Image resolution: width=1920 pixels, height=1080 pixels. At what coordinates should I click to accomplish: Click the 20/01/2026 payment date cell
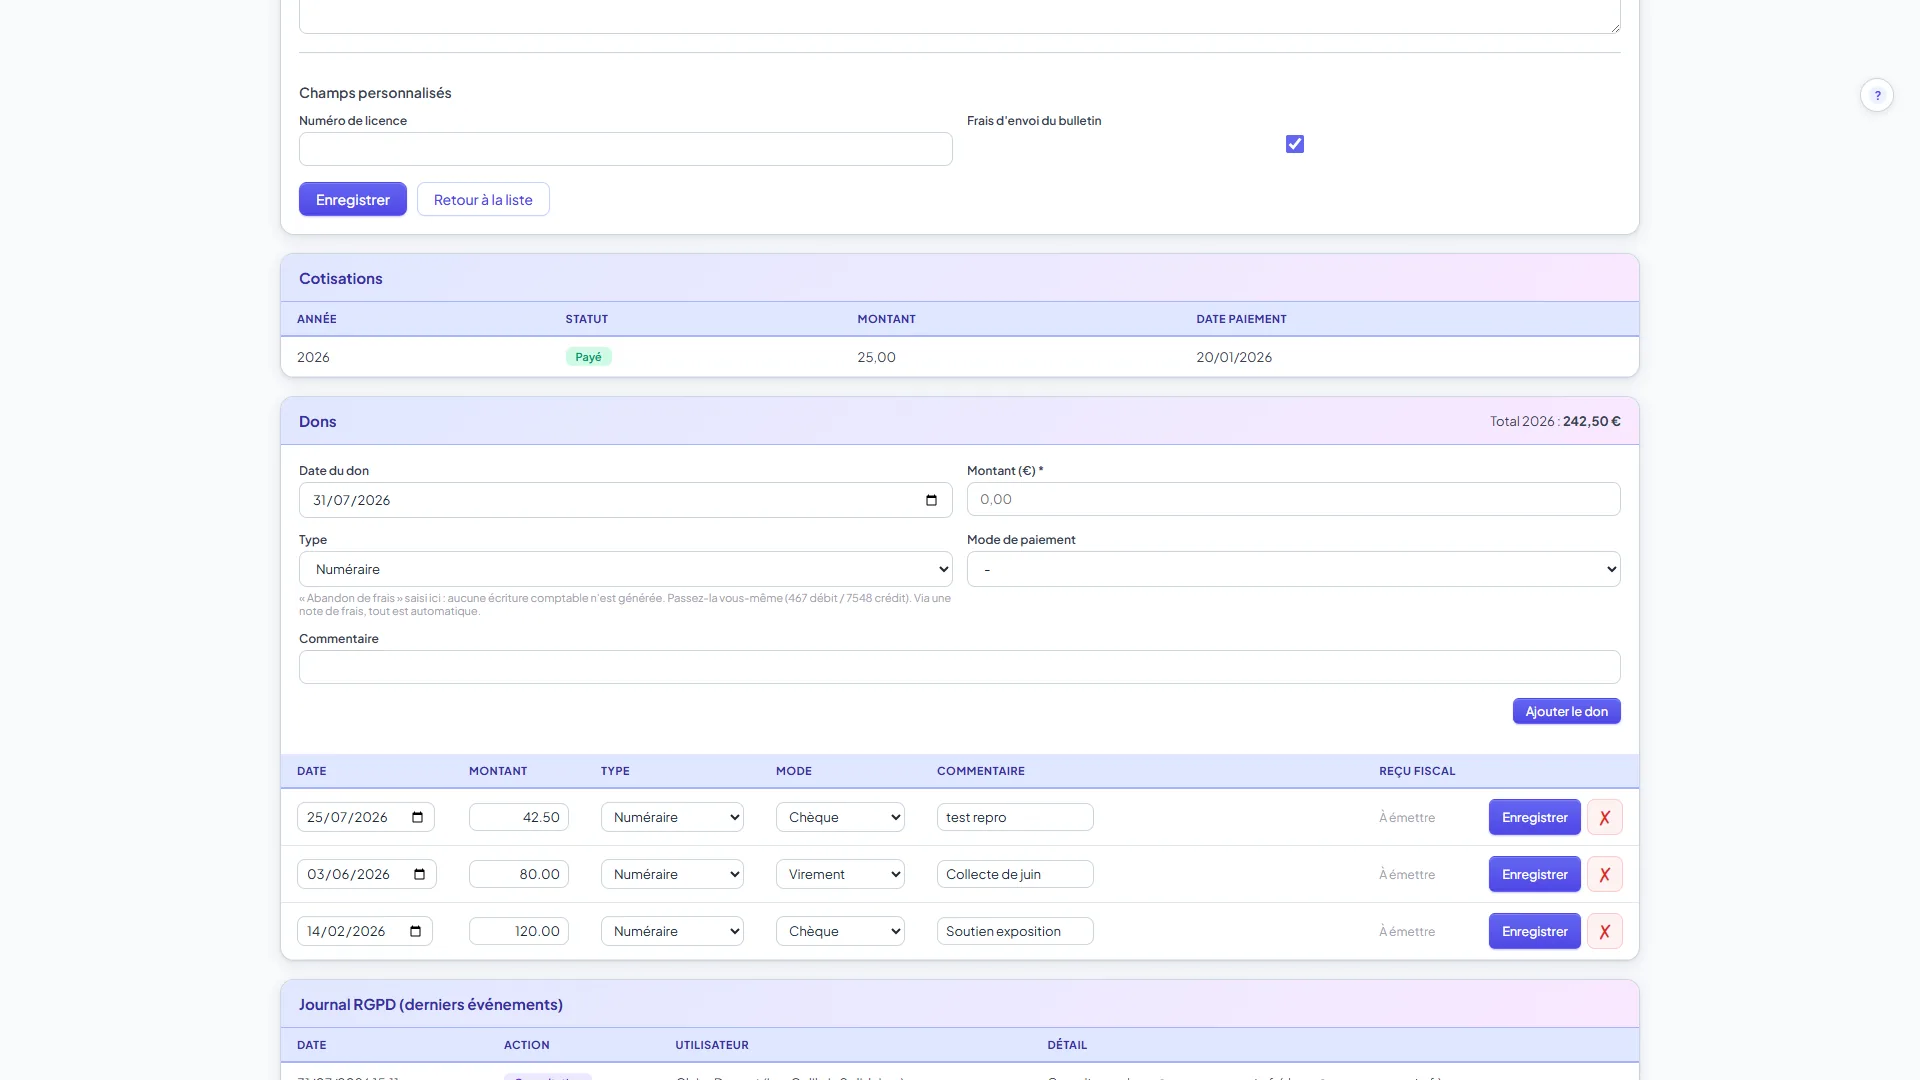tap(1234, 357)
